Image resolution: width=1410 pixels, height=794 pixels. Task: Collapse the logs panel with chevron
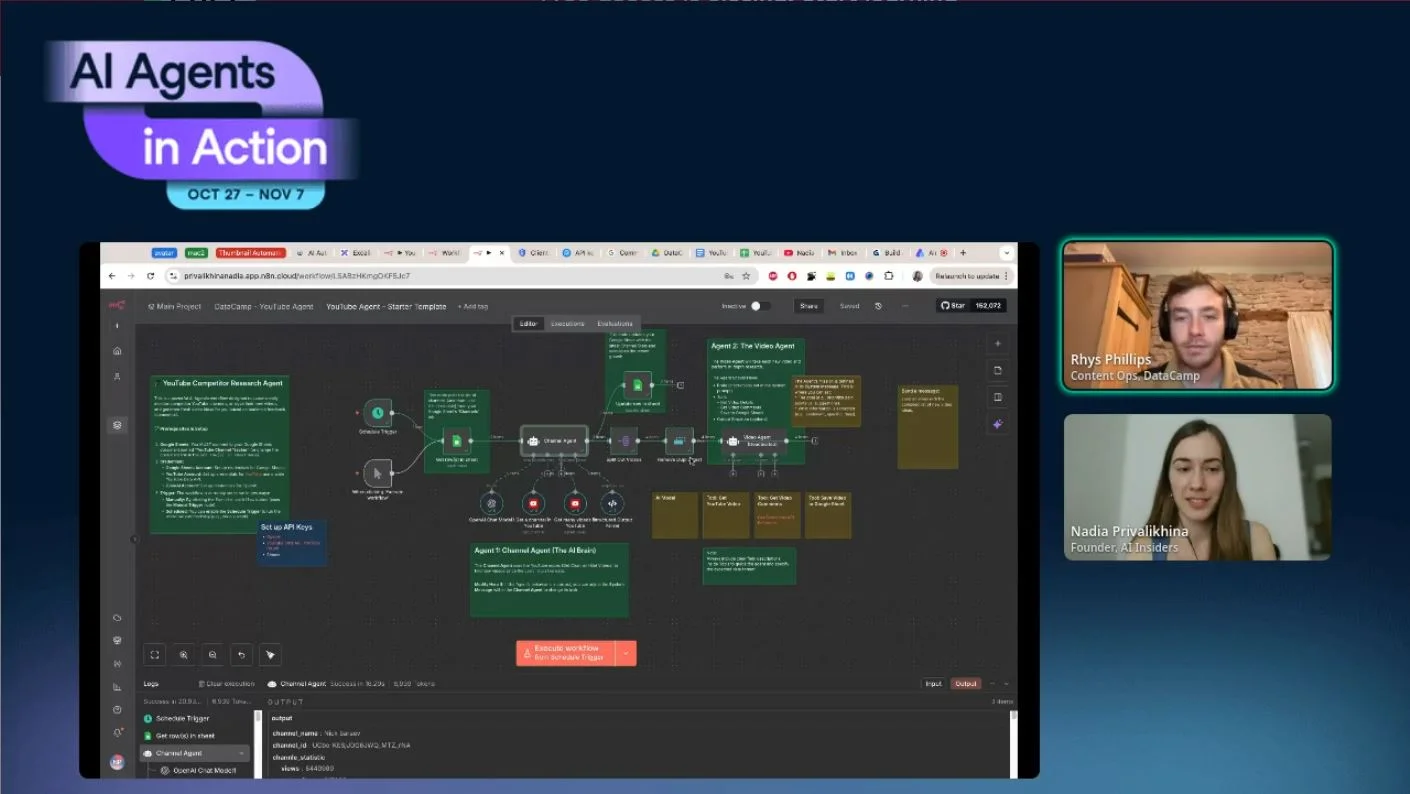(1006, 684)
